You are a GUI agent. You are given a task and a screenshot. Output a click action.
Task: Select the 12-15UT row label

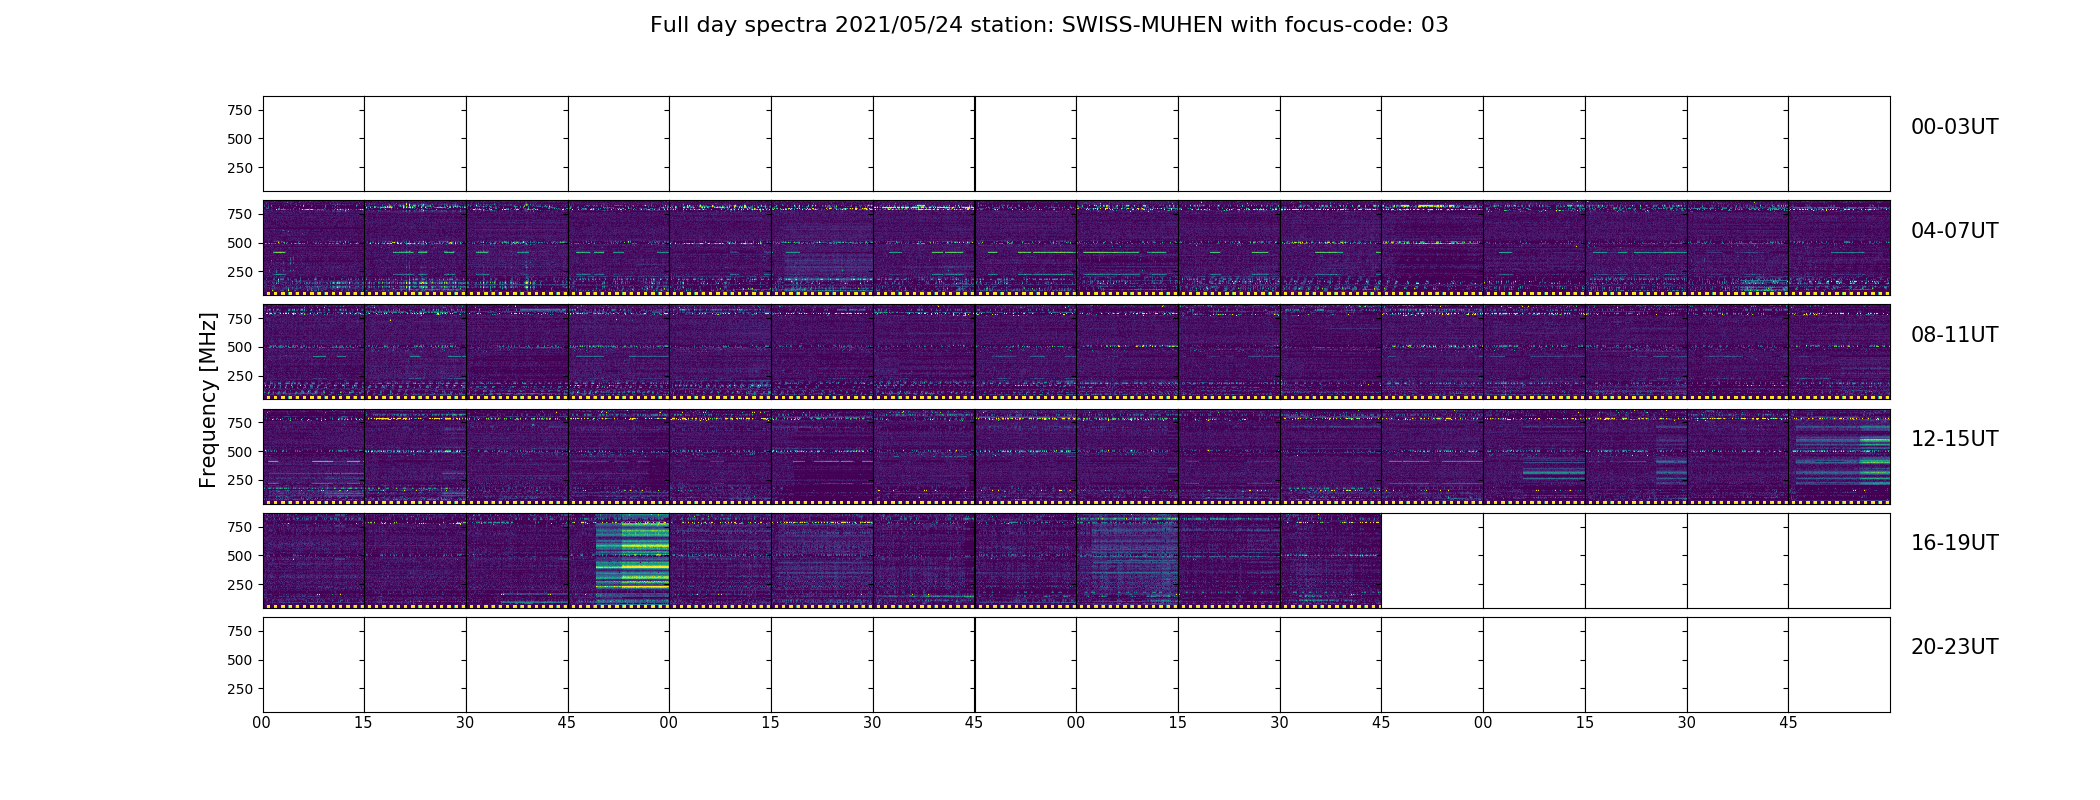(1954, 439)
